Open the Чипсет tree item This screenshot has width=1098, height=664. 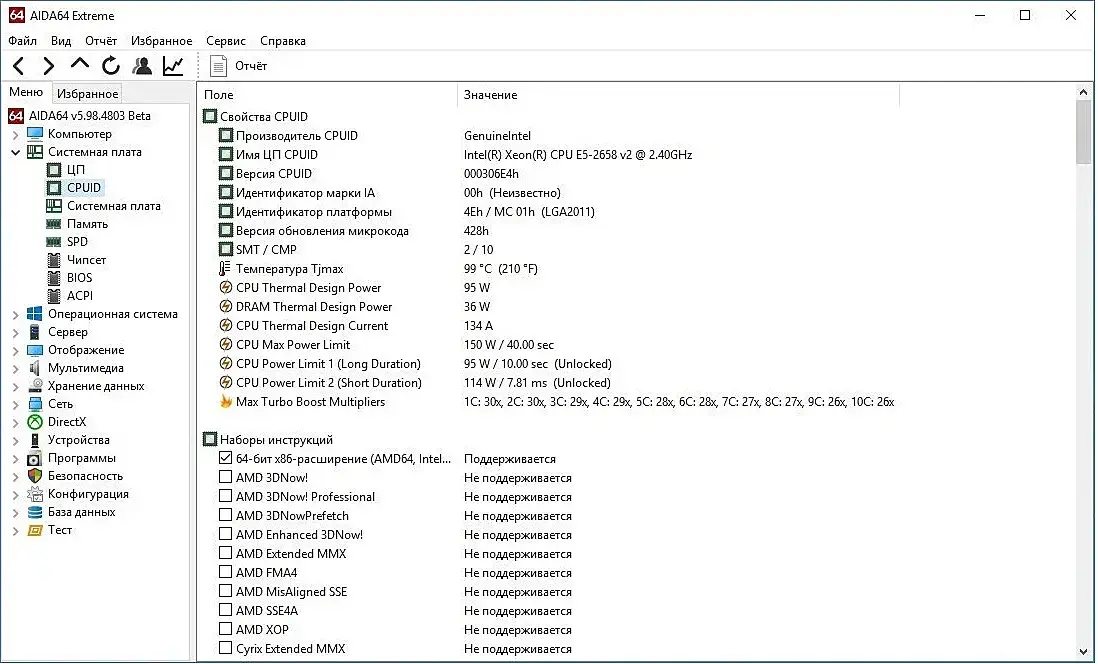(x=86, y=260)
